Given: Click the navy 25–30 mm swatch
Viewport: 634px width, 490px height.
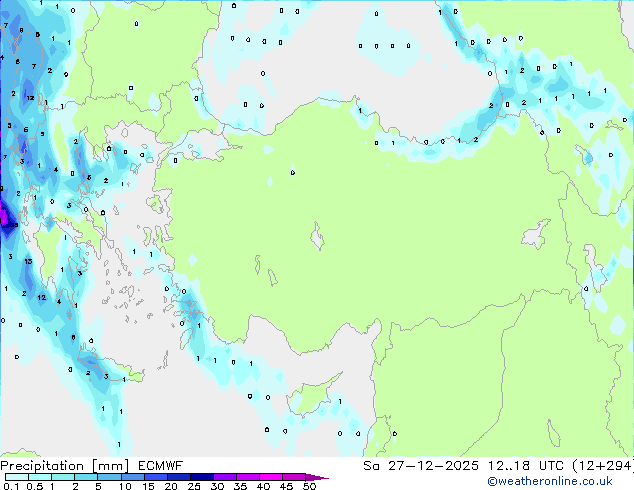Looking at the screenshot, I should pyautogui.click(x=201, y=477).
